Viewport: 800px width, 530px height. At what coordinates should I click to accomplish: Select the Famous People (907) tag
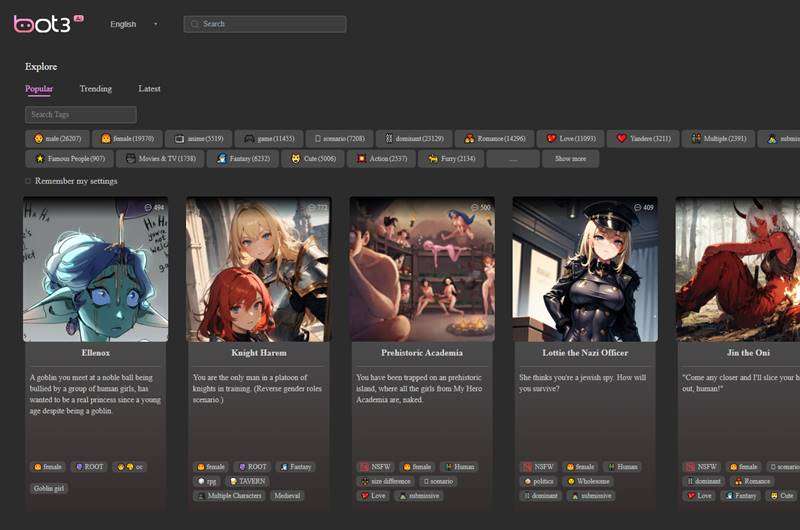click(69, 159)
